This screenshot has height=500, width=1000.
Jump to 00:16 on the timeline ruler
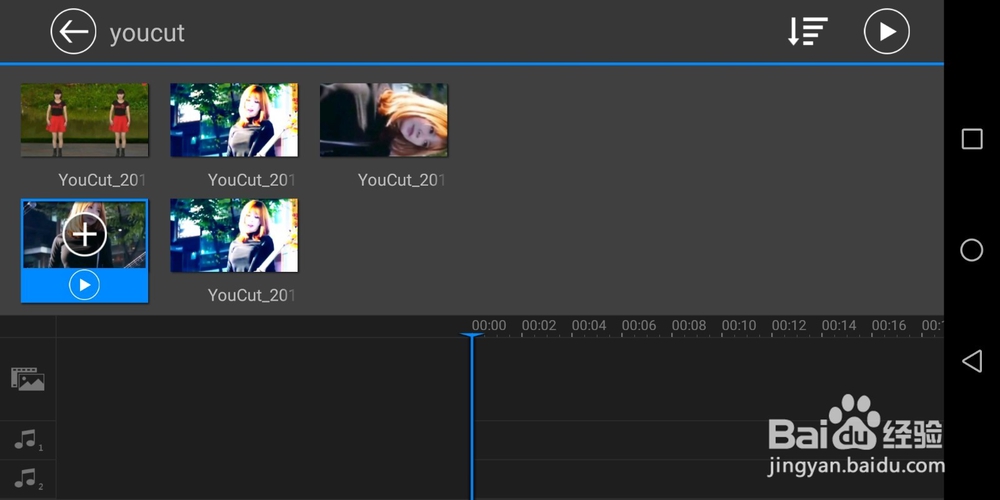click(889, 325)
